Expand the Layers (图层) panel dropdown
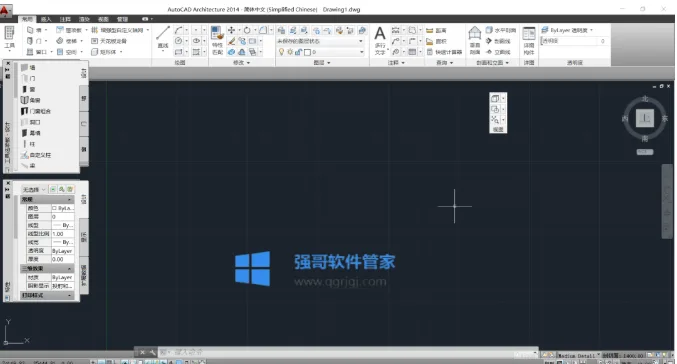The image size is (677, 364). 322,63
